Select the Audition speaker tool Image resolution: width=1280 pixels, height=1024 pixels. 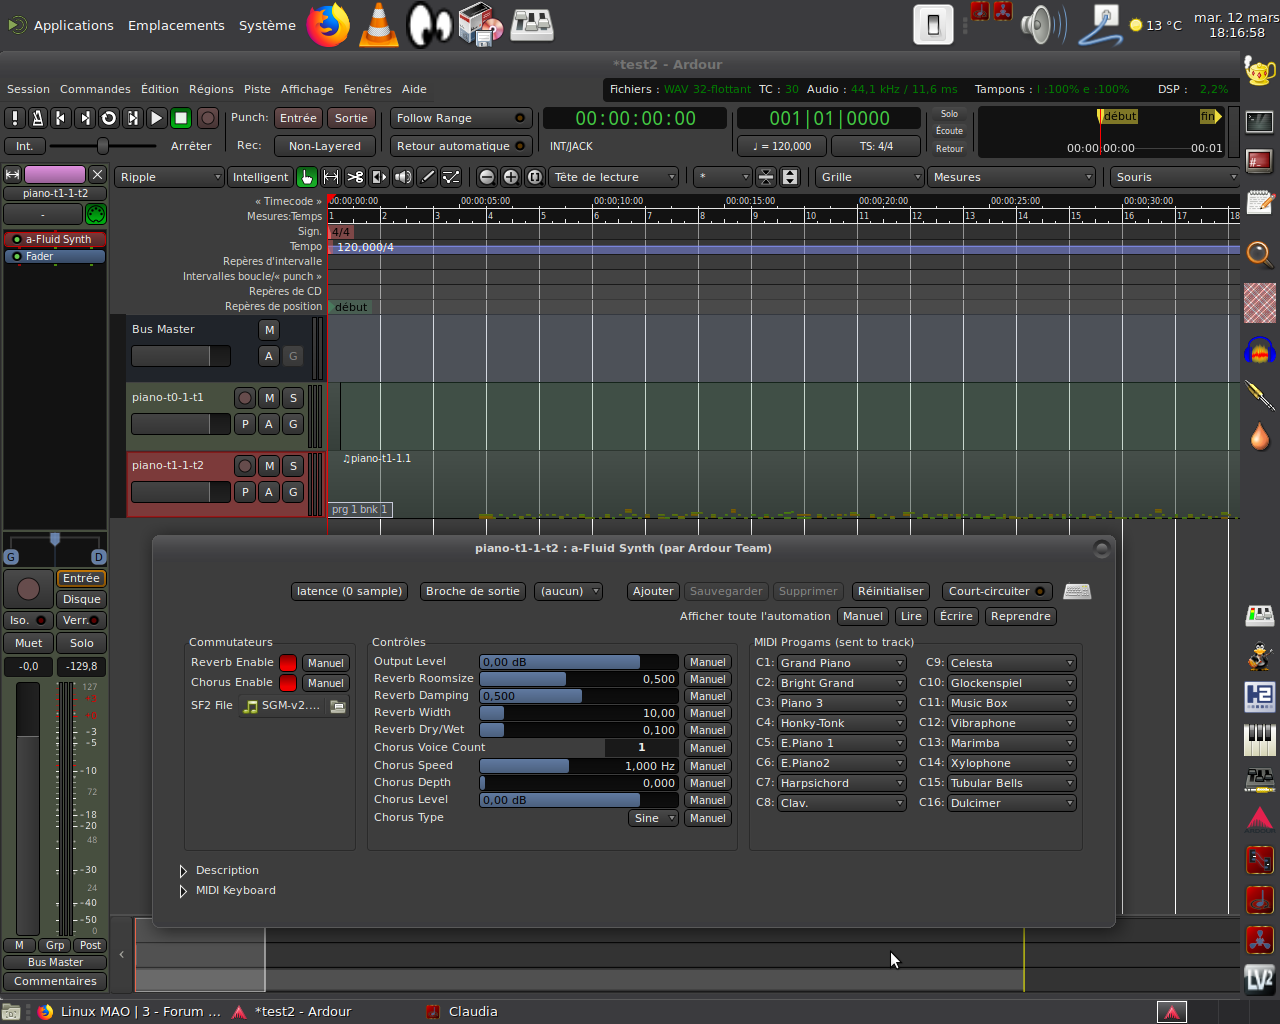403,177
